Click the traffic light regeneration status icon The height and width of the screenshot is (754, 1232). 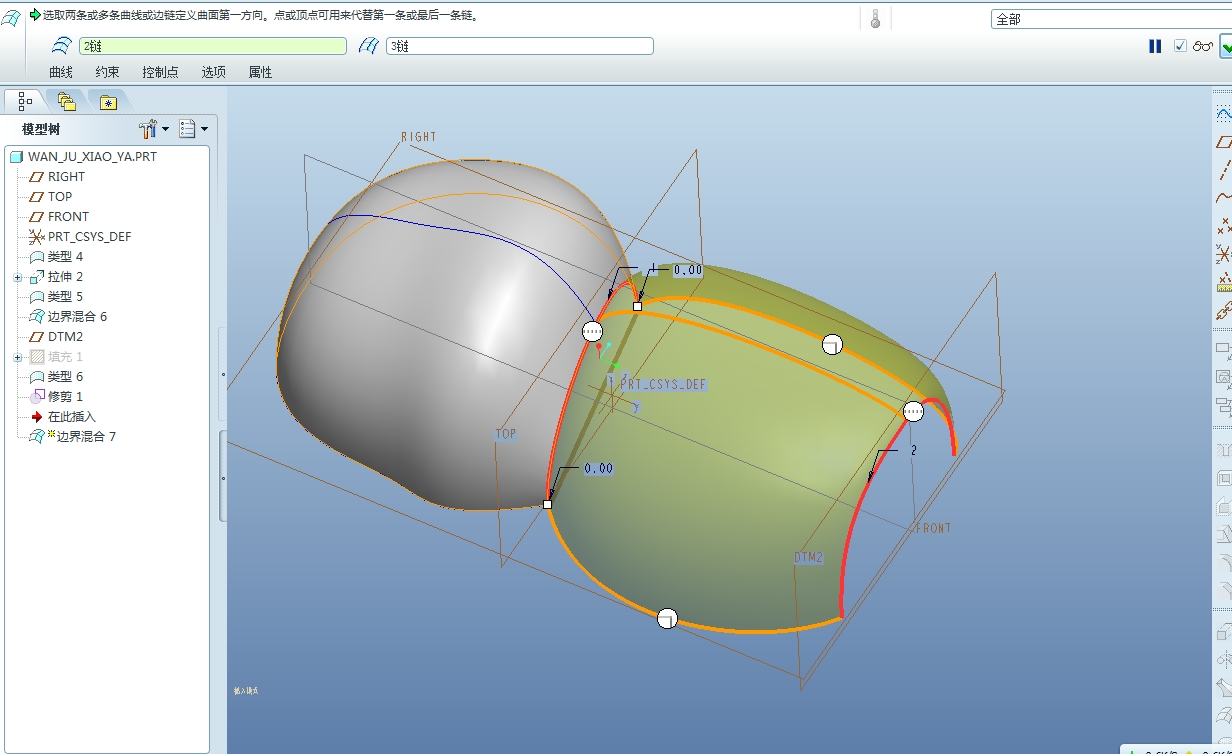(x=875, y=18)
